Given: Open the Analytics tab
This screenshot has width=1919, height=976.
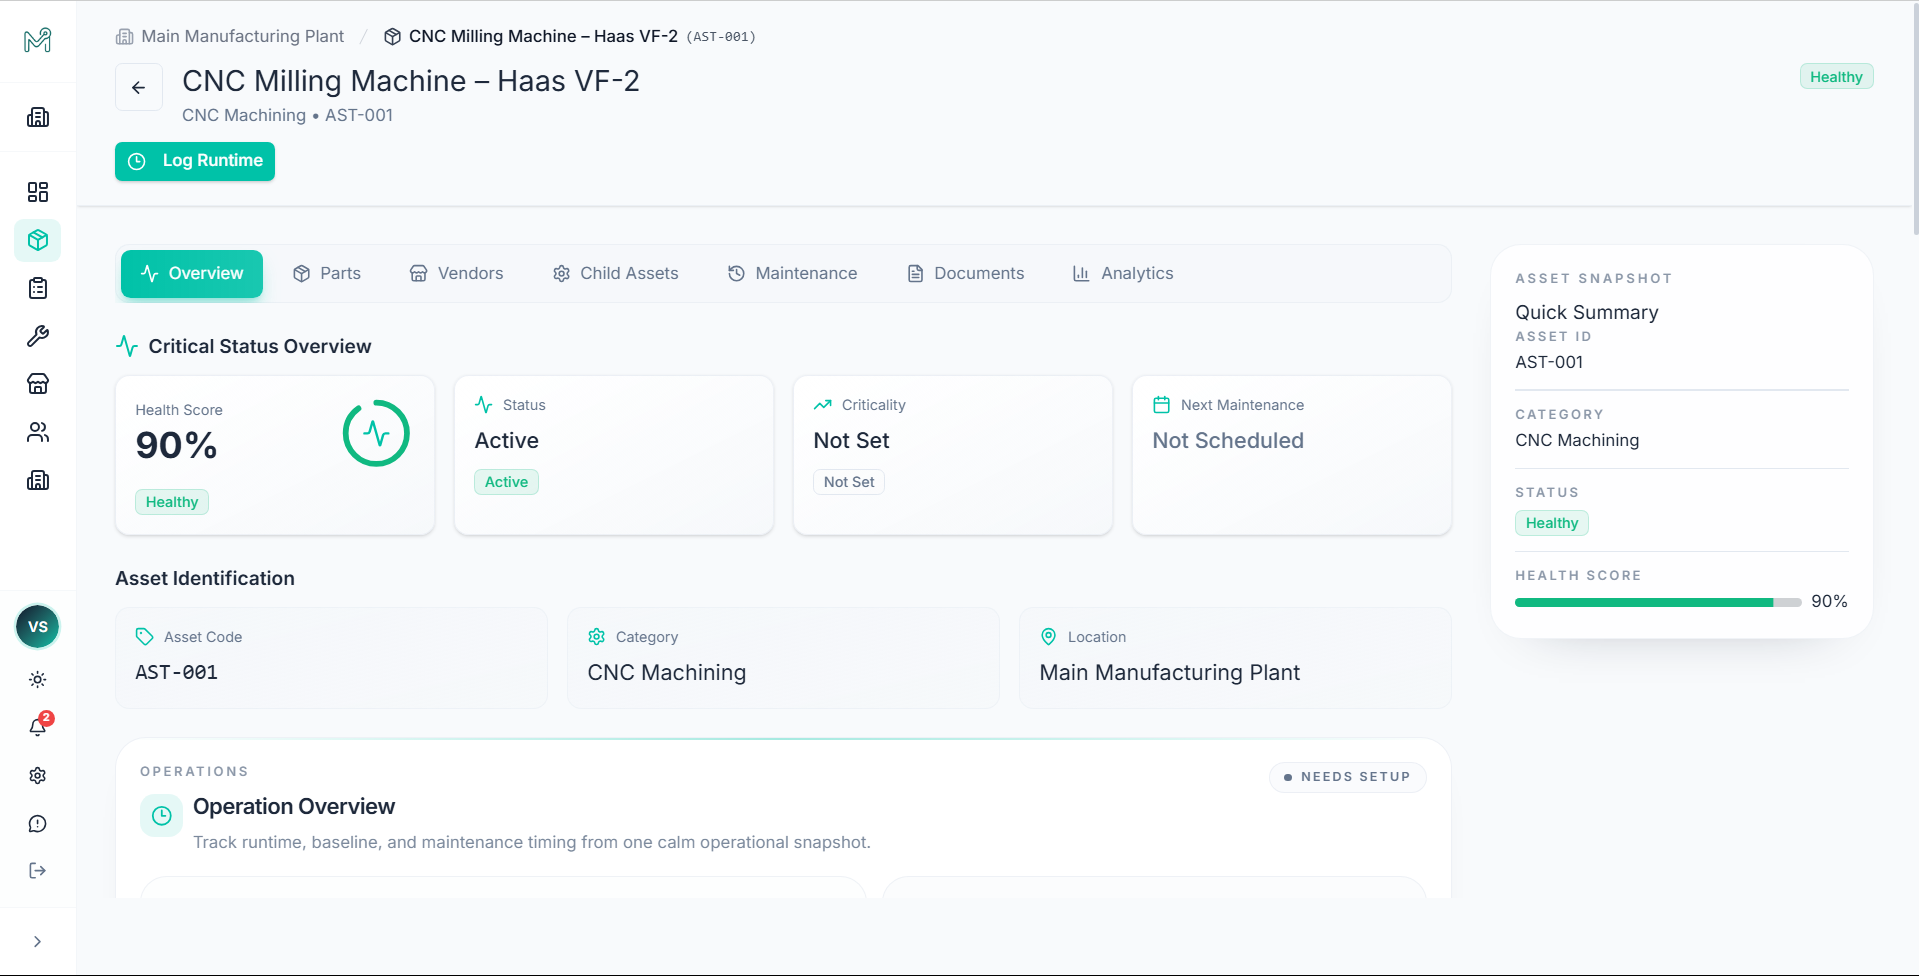Looking at the screenshot, I should coord(1123,274).
